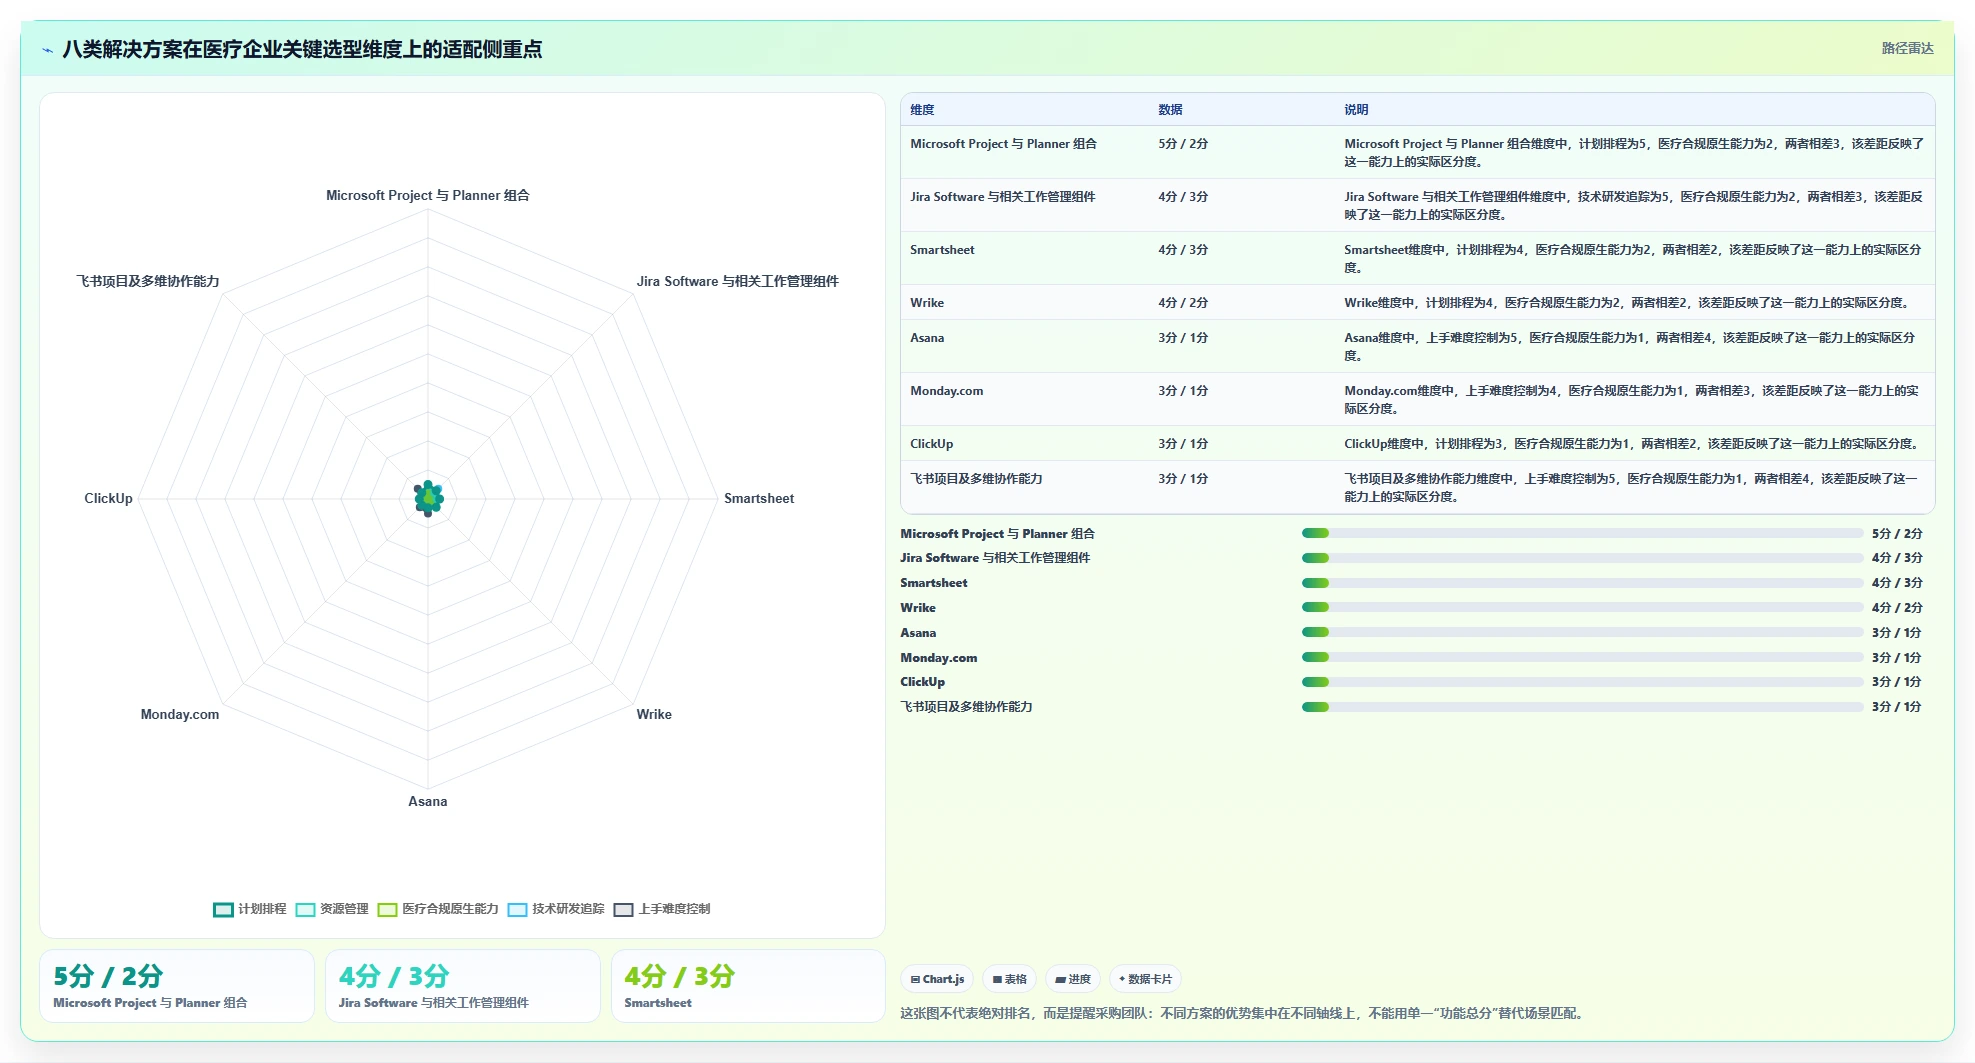This screenshot has height=1063, width=1975.
Task: Click the 数据卡片 tag chip
Action: pos(1145,979)
